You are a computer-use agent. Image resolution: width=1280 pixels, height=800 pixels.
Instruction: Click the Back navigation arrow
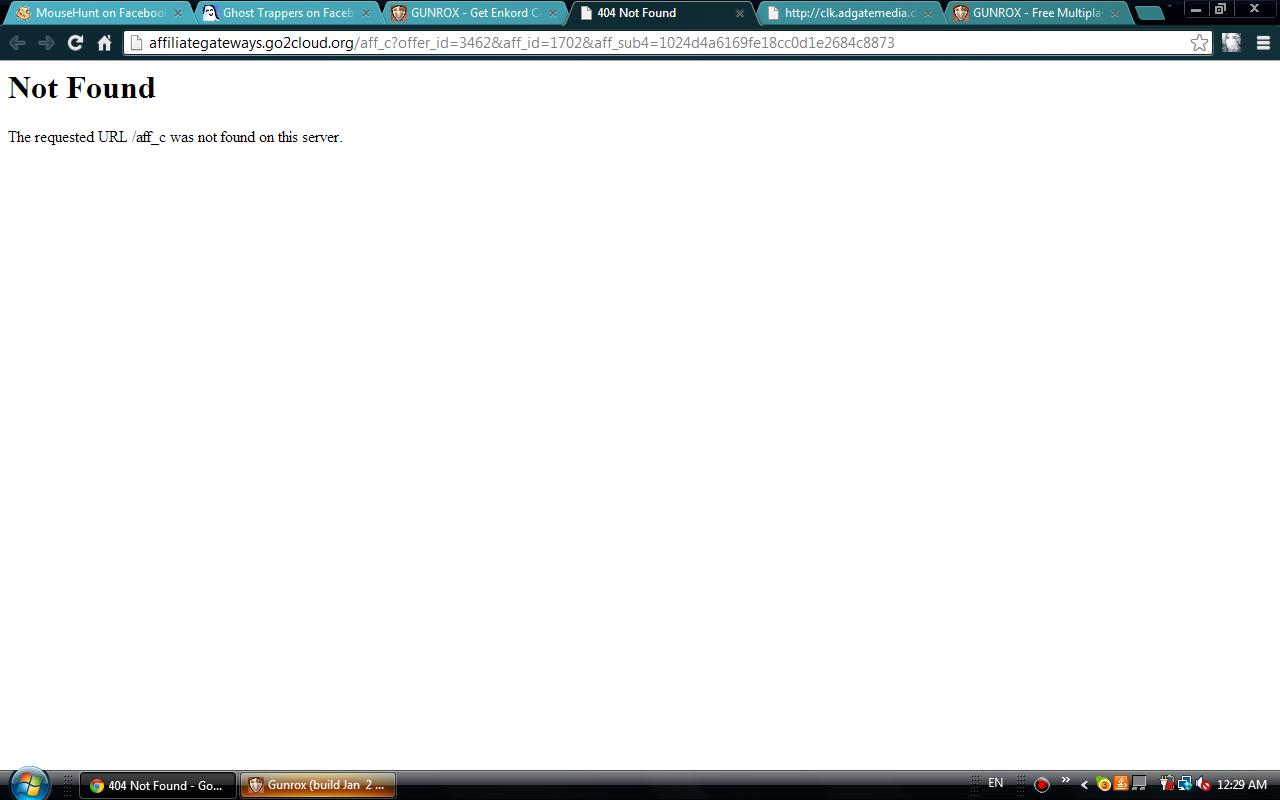(x=17, y=43)
